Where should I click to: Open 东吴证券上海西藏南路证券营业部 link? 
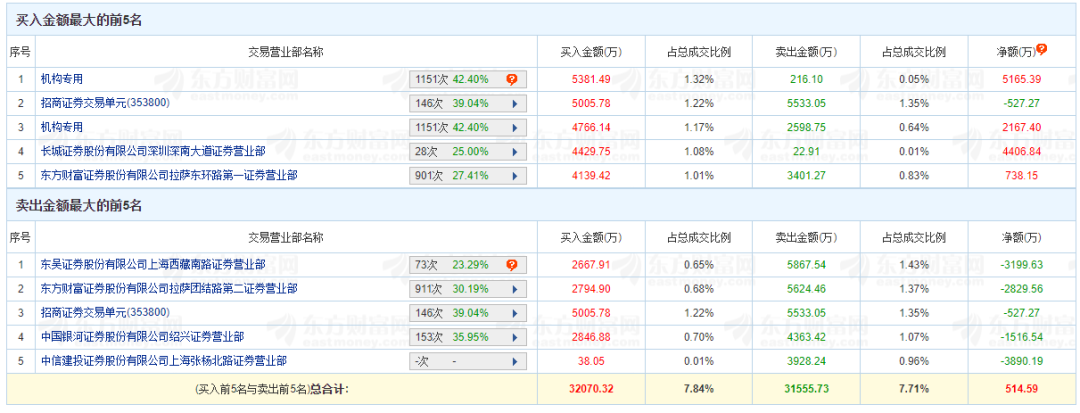pos(153,264)
